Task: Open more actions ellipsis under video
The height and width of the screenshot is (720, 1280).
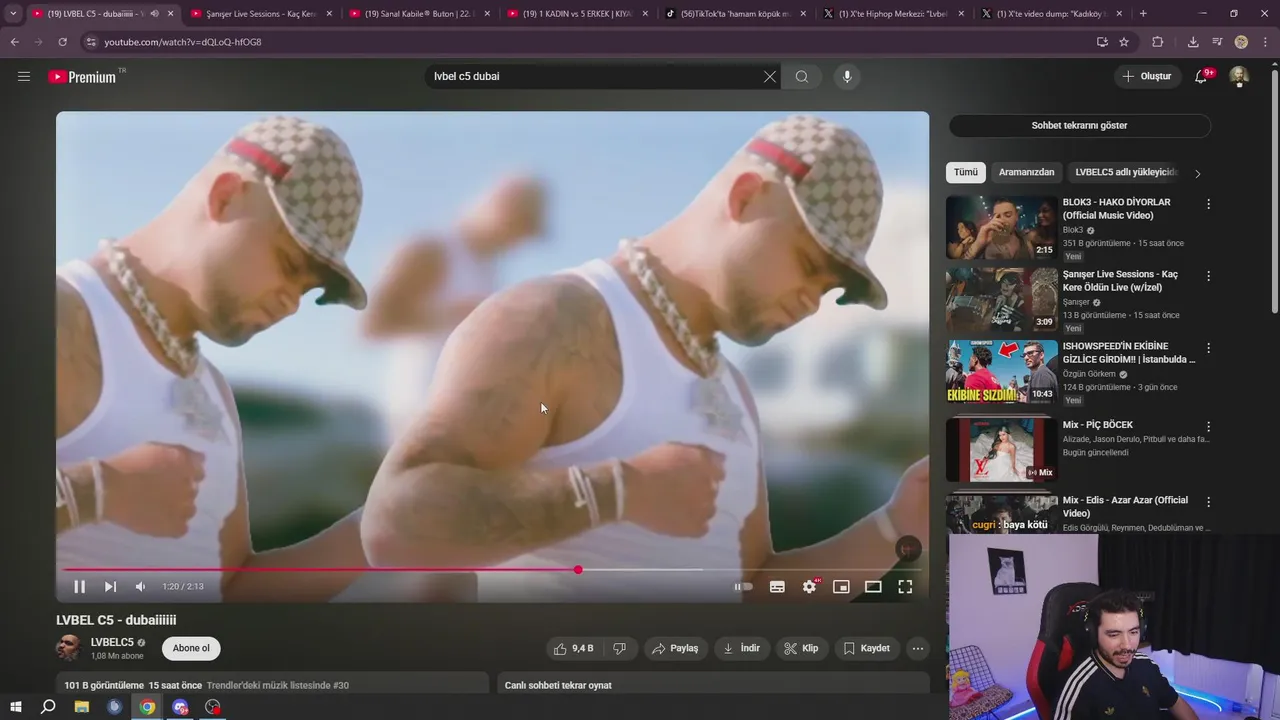Action: pyautogui.click(x=917, y=648)
